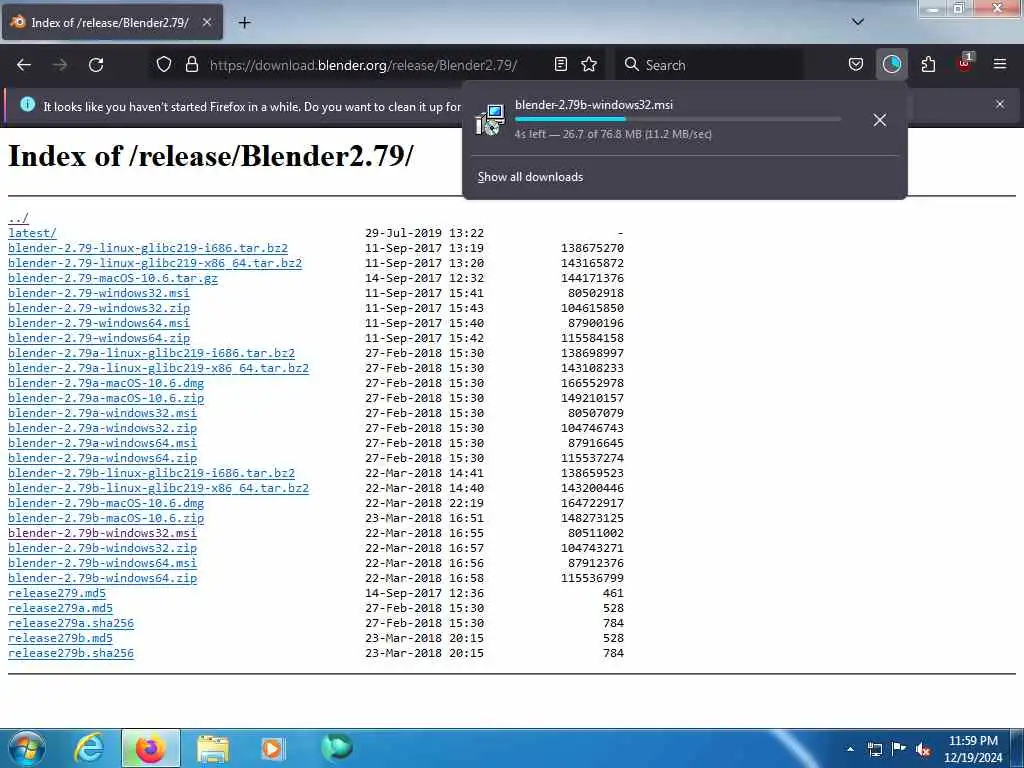Click the msi installer file icon in downloads panel
This screenshot has height=768, width=1024.
click(490, 120)
